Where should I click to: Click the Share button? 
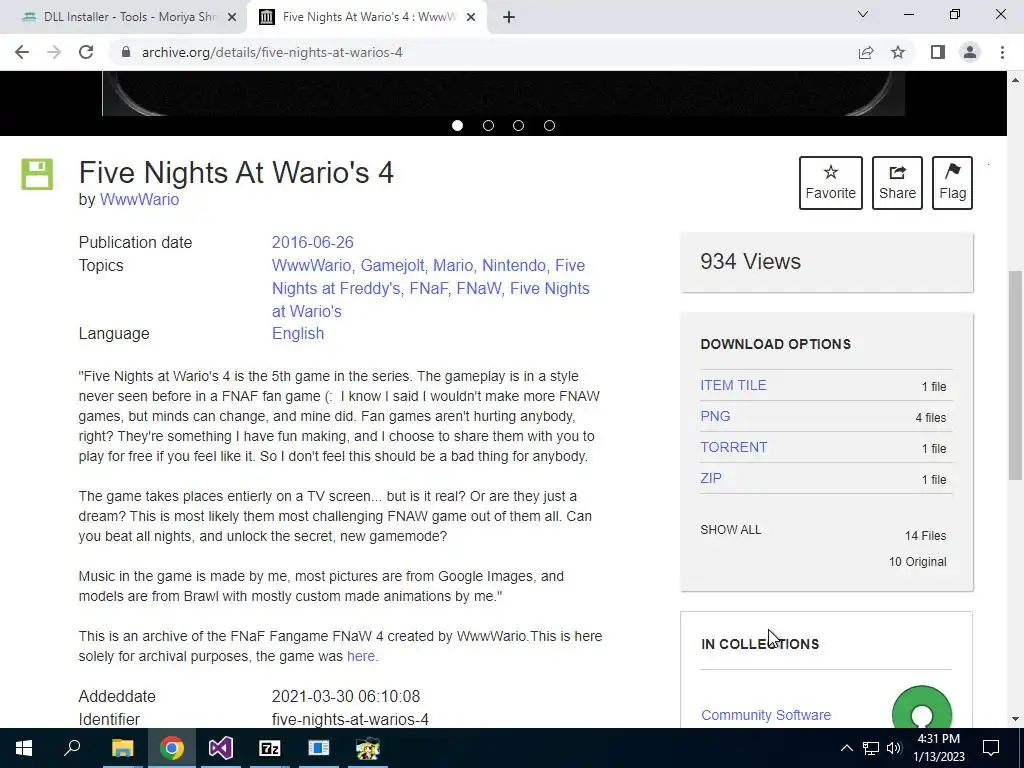coord(897,183)
